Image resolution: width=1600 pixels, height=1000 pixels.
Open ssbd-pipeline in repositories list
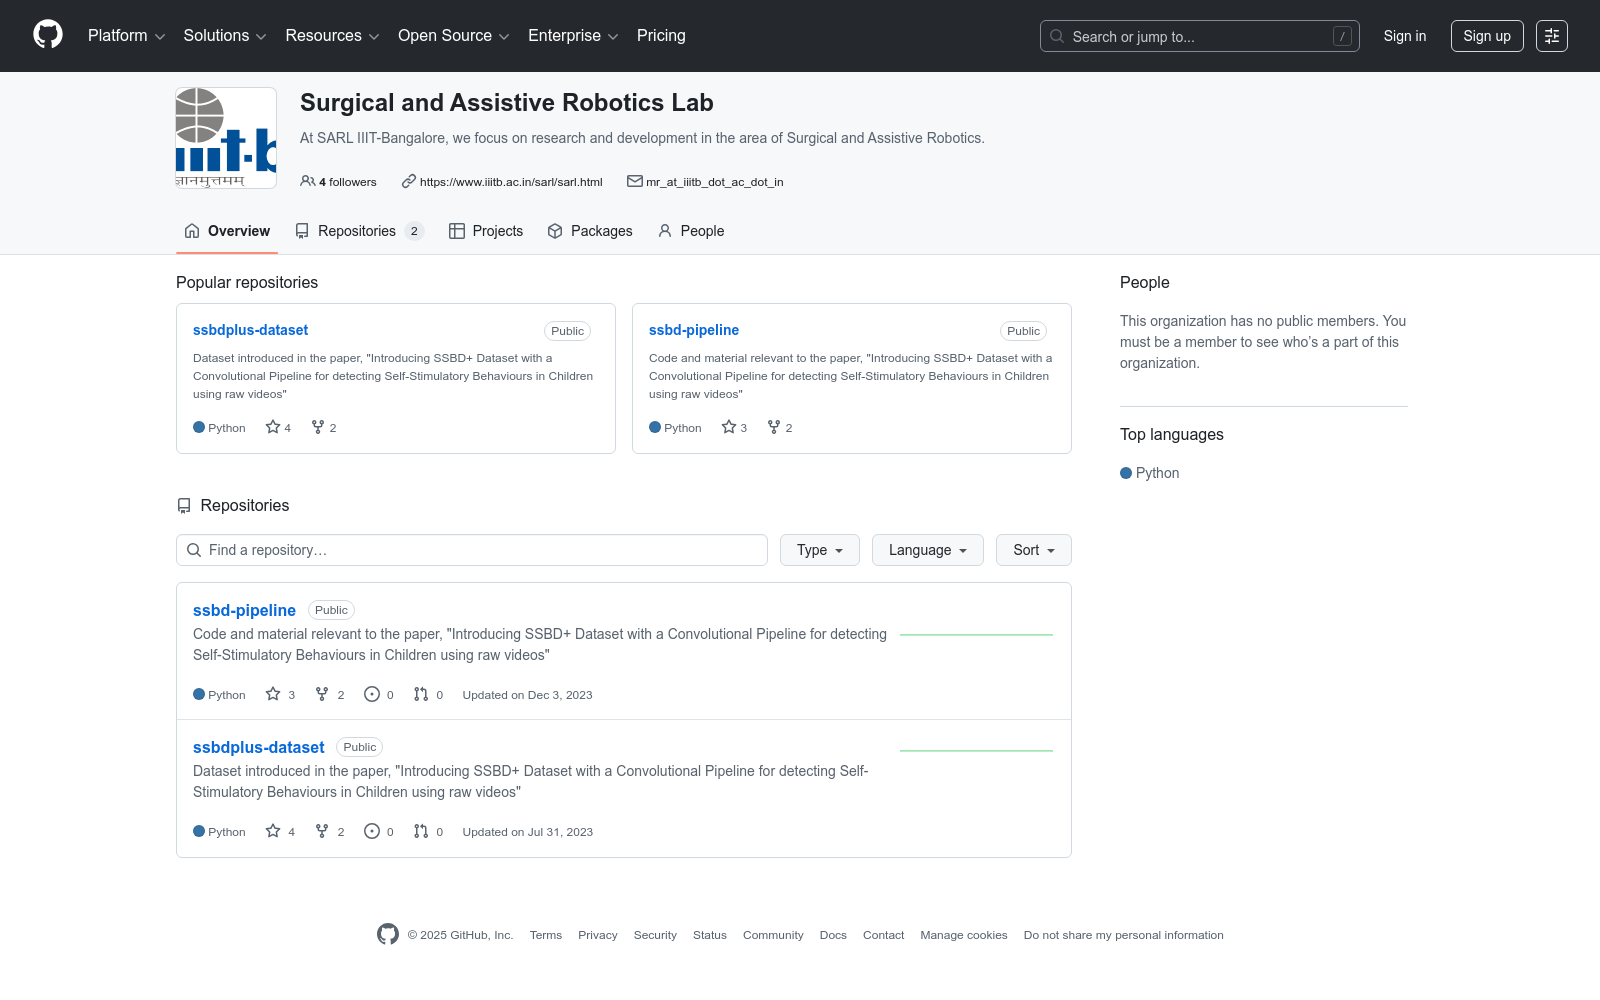244,610
